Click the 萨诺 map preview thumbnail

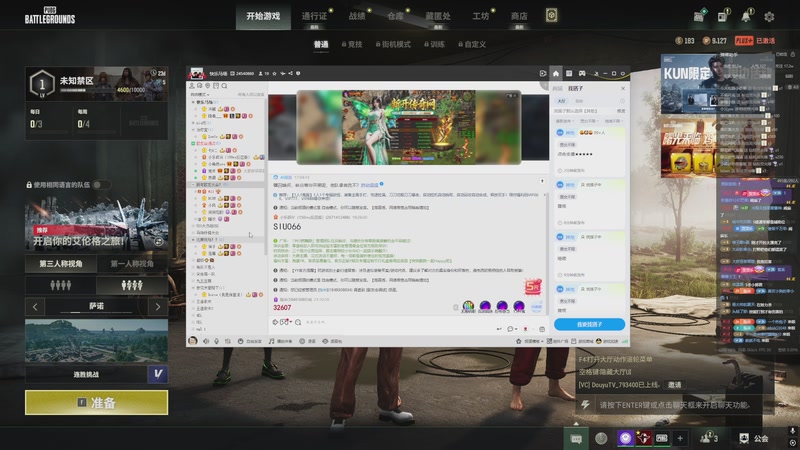pos(96,341)
